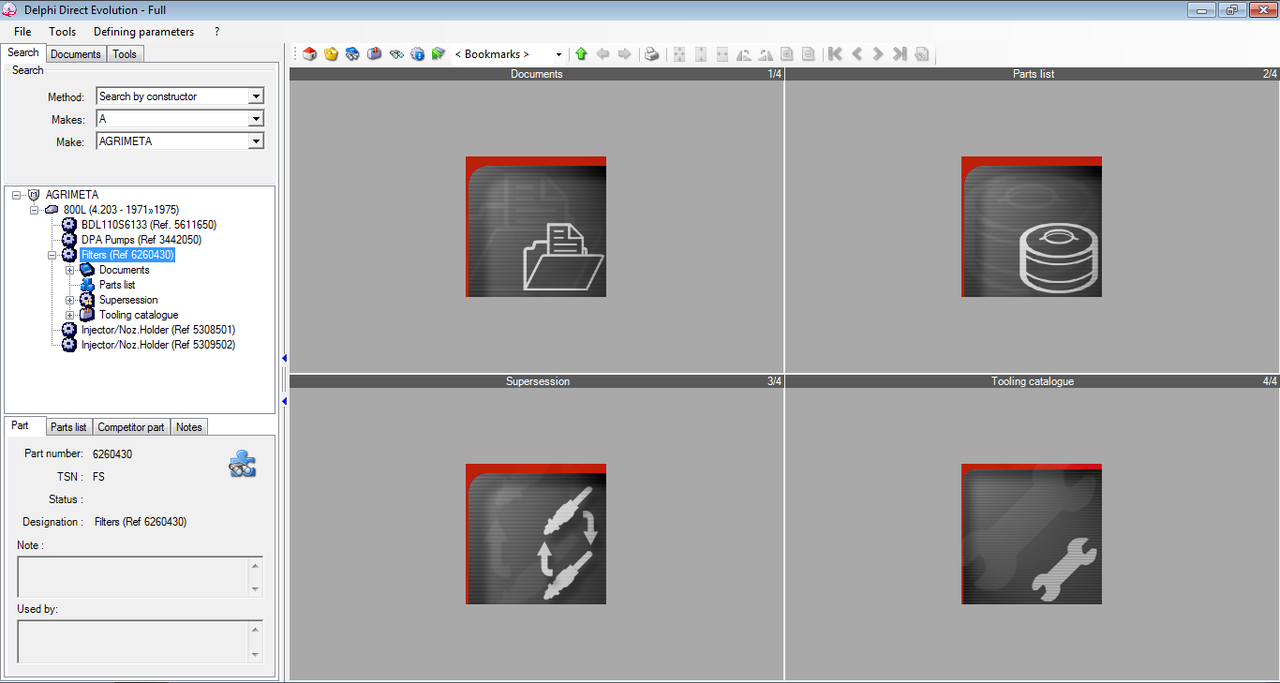Click the large Parts list filter tile
This screenshot has height=683, width=1280.
pos(1032,226)
